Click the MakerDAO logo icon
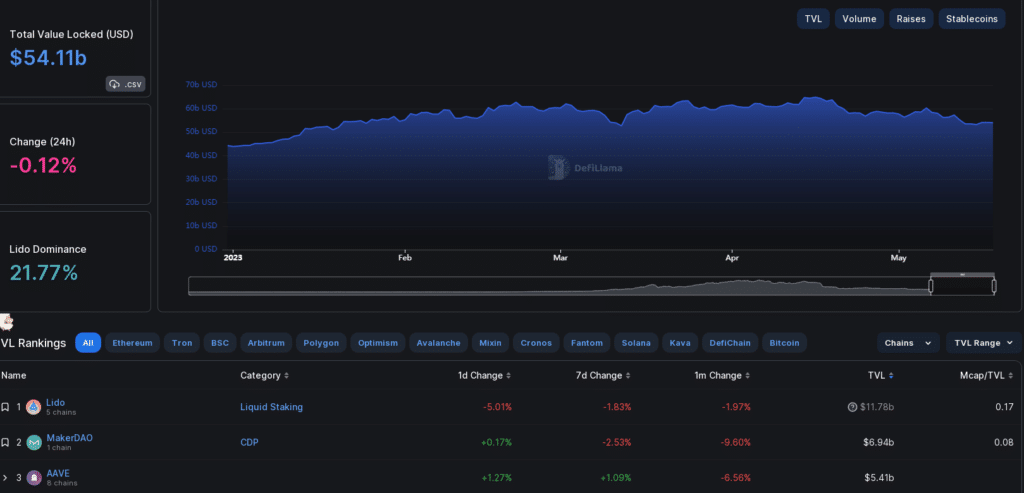 [x=33, y=442]
